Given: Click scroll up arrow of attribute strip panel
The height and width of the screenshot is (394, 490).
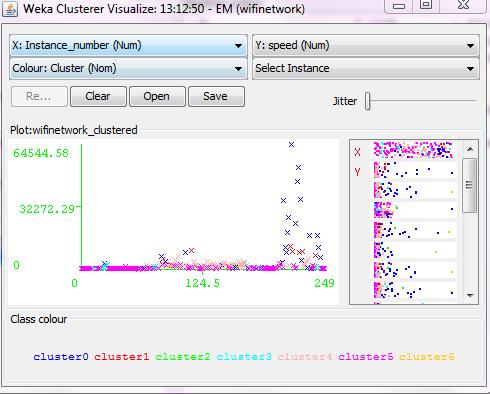Looking at the screenshot, I should 470,149.
